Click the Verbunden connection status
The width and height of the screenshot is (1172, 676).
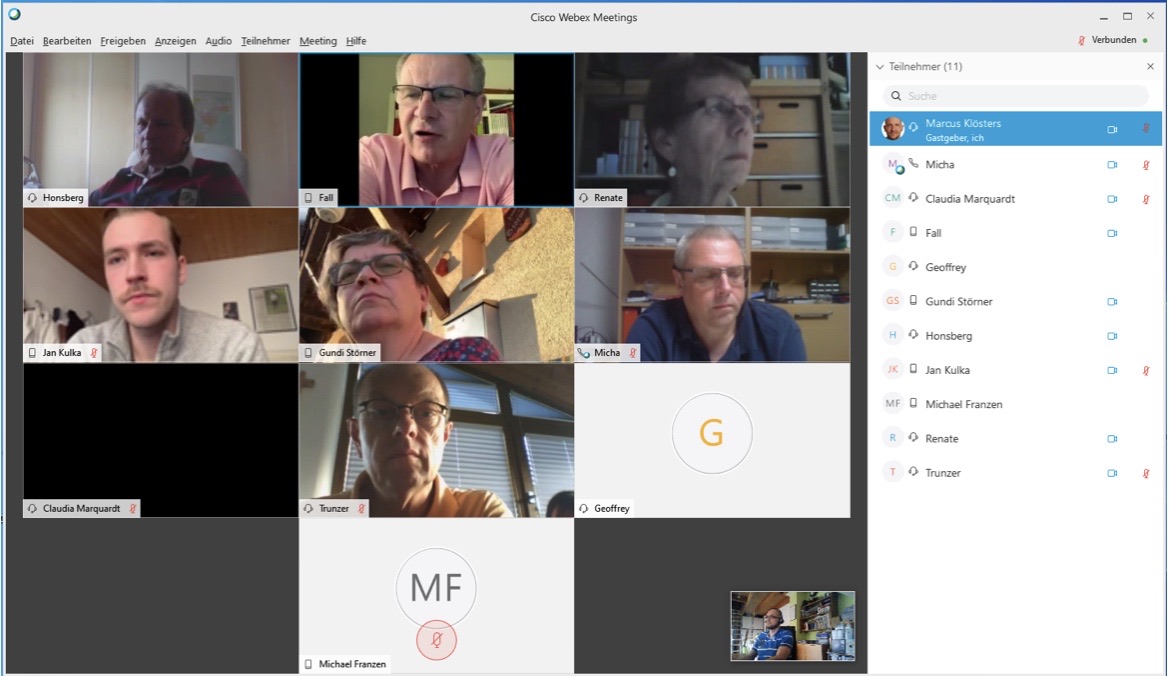tap(1113, 40)
